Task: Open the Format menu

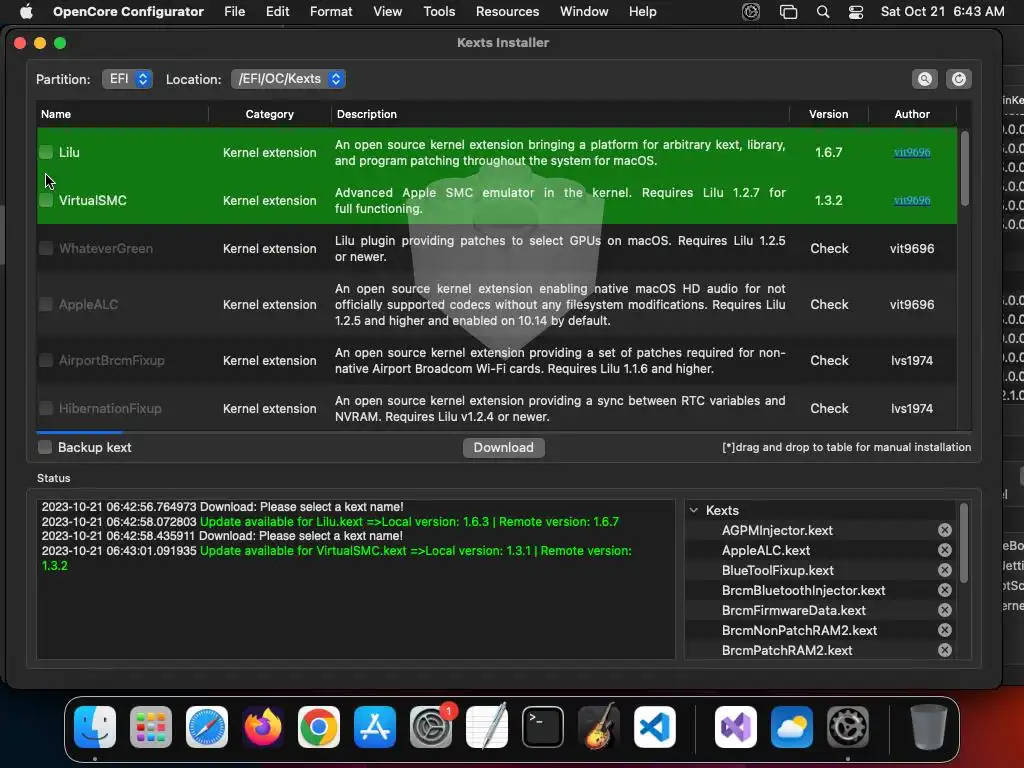Action: pyautogui.click(x=331, y=12)
